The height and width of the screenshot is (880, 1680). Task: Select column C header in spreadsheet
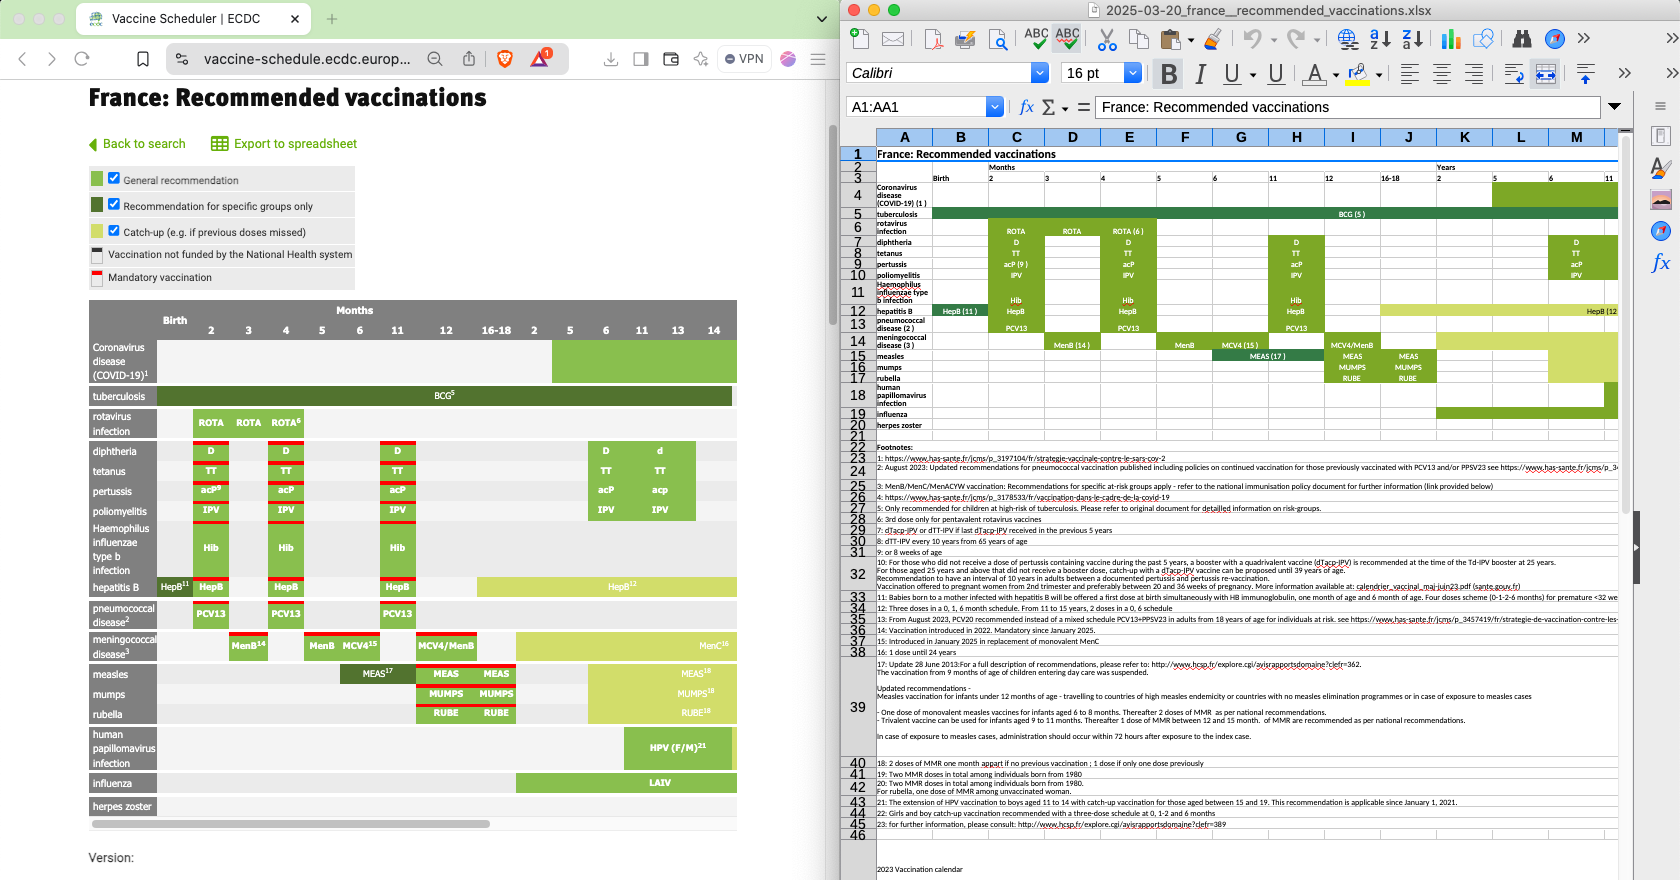coord(1016,137)
